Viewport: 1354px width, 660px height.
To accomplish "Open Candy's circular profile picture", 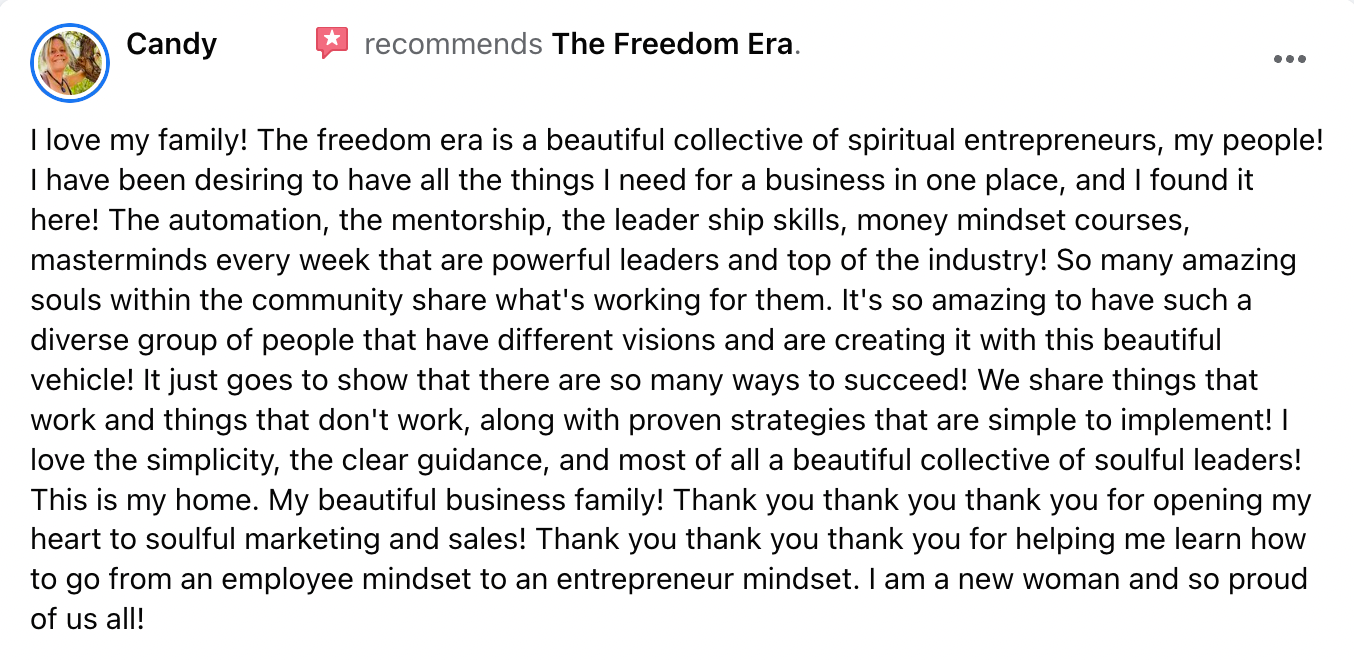I will [70, 63].
